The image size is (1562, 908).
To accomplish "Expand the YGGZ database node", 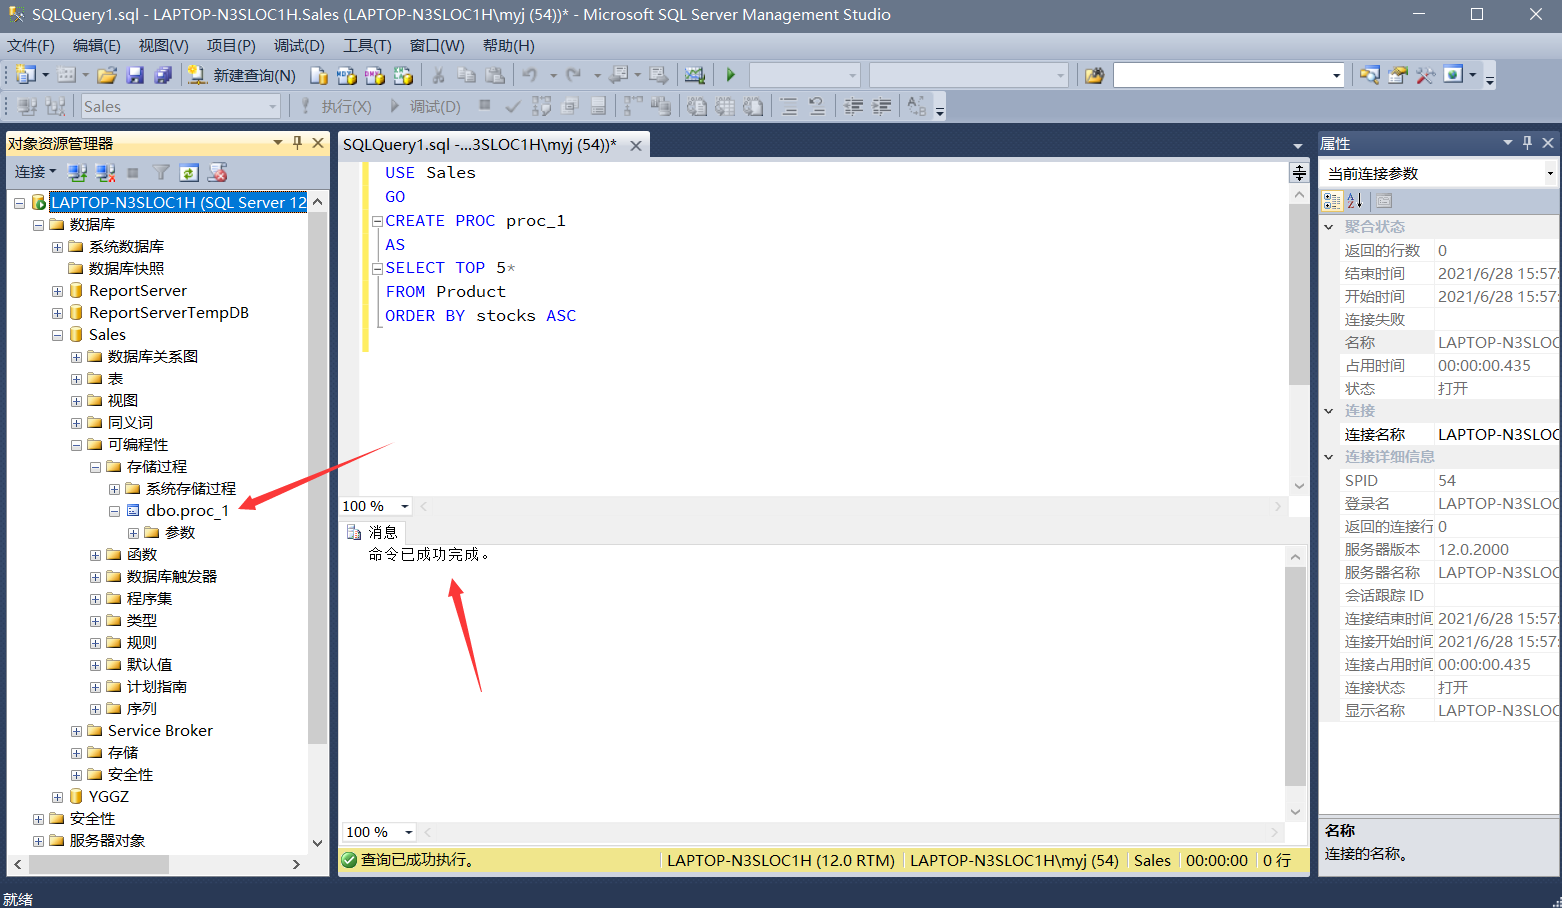I will (57, 797).
